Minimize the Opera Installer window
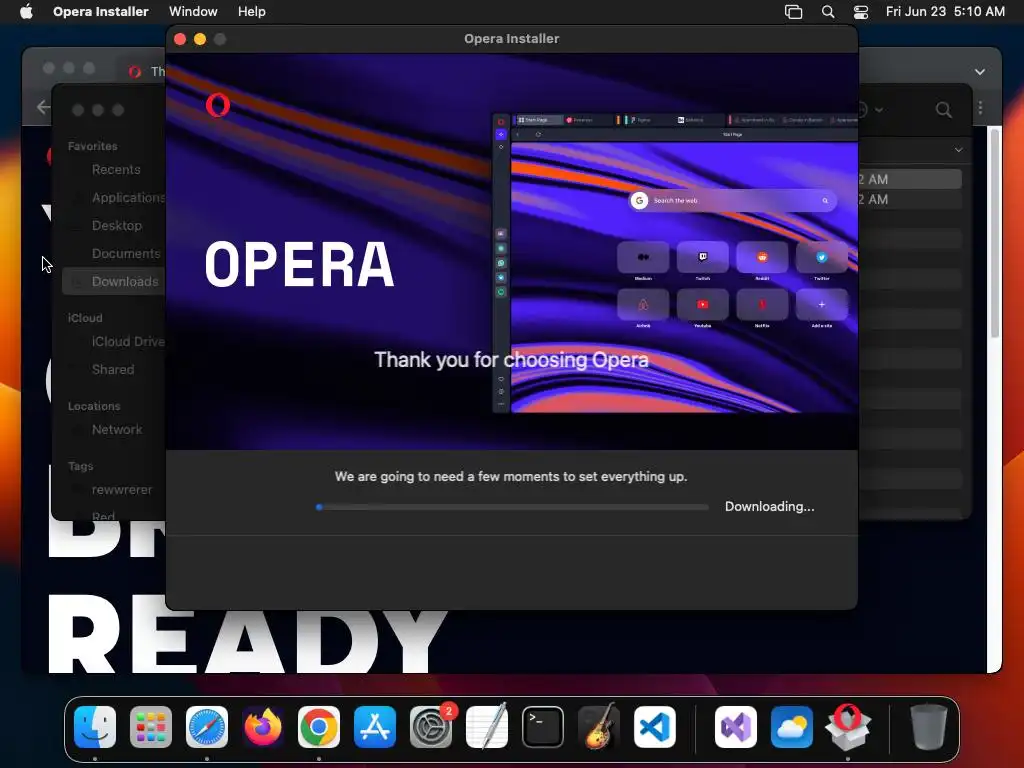The height and width of the screenshot is (768, 1024). pos(200,39)
